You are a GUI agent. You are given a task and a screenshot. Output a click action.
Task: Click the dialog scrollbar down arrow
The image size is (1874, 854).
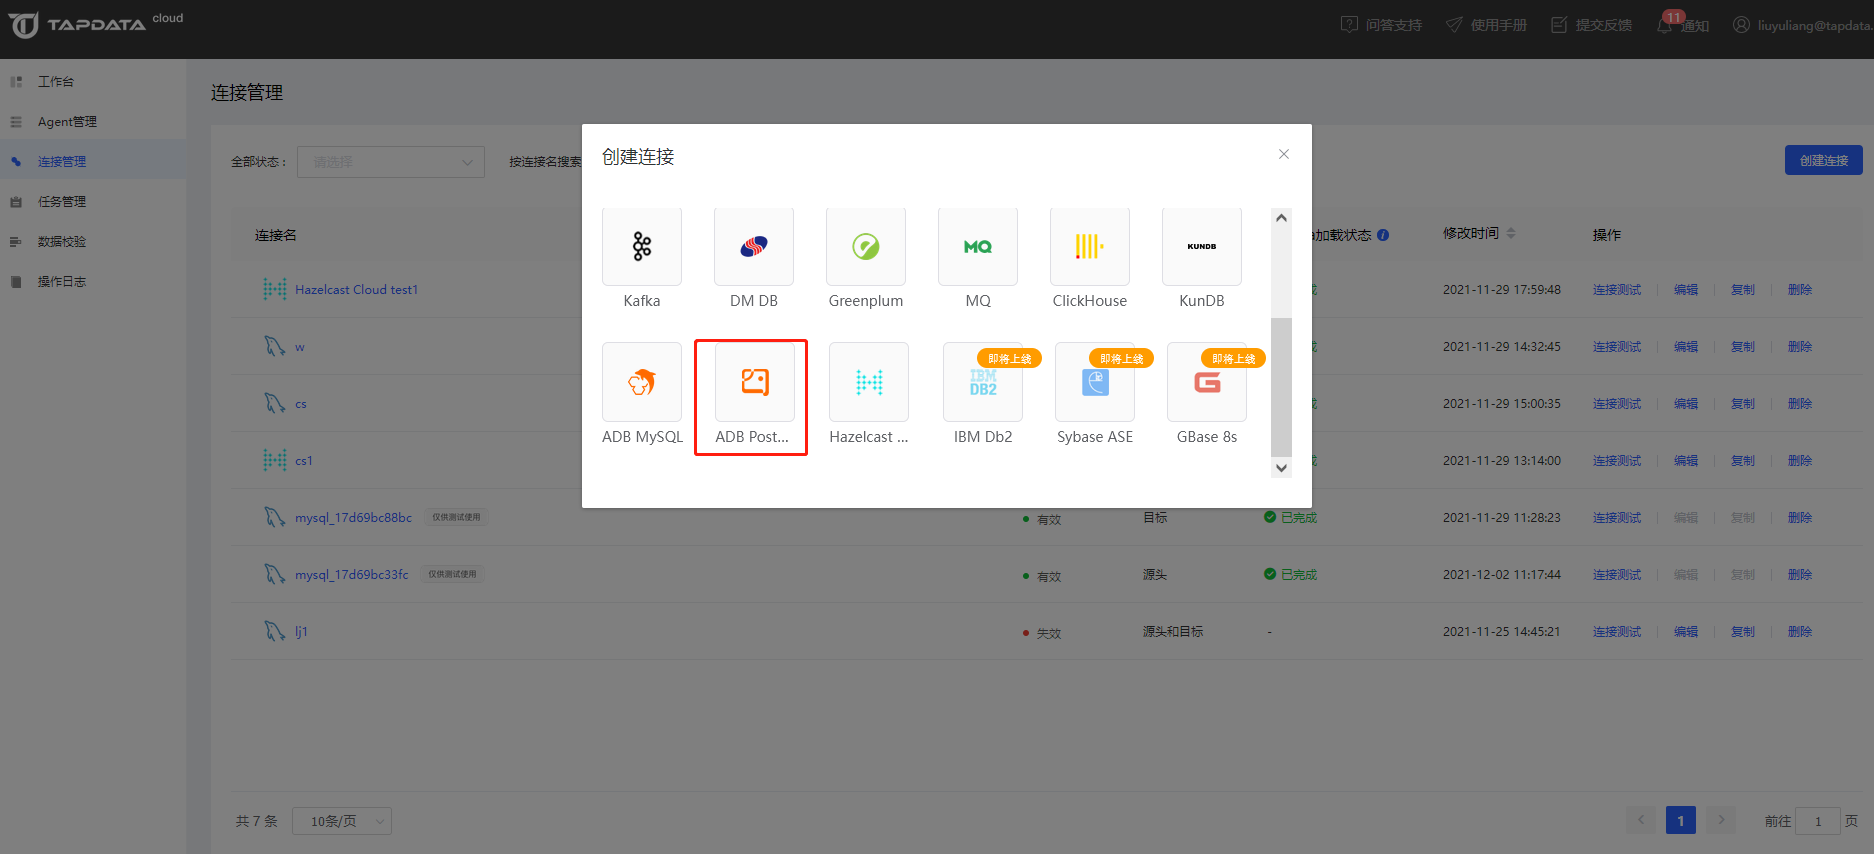(1281, 467)
